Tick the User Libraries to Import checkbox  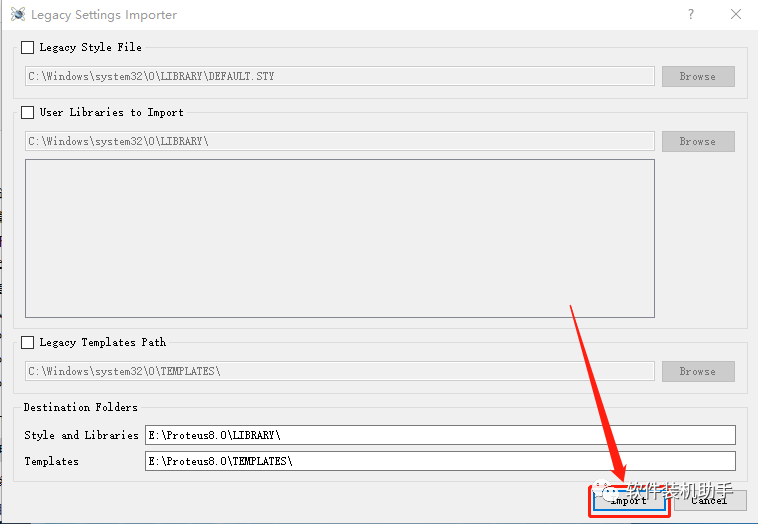[x=28, y=113]
